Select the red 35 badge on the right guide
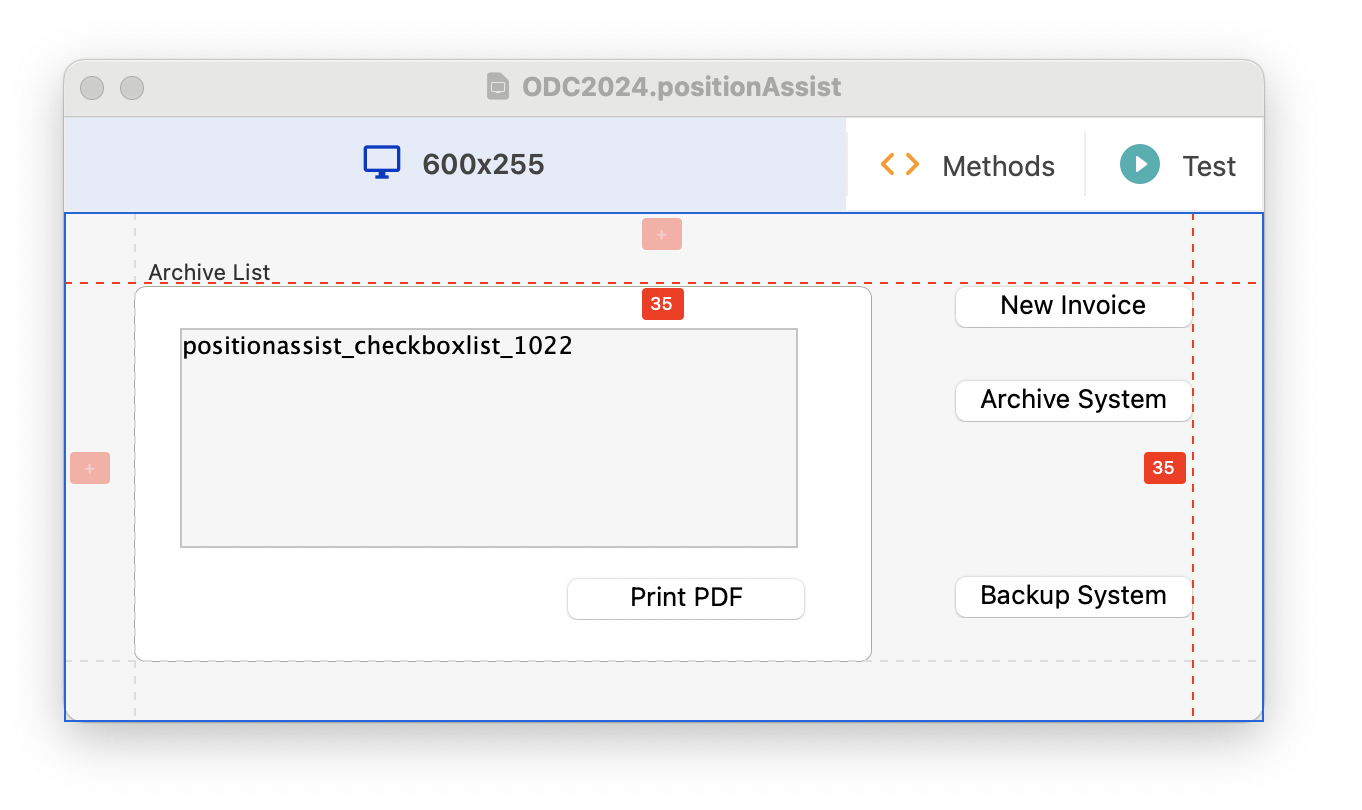 tap(1164, 468)
